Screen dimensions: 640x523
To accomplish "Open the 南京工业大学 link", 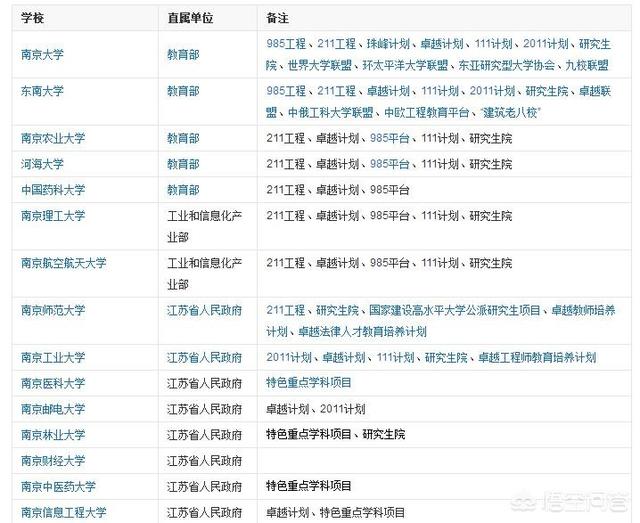I will (x=53, y=357).
